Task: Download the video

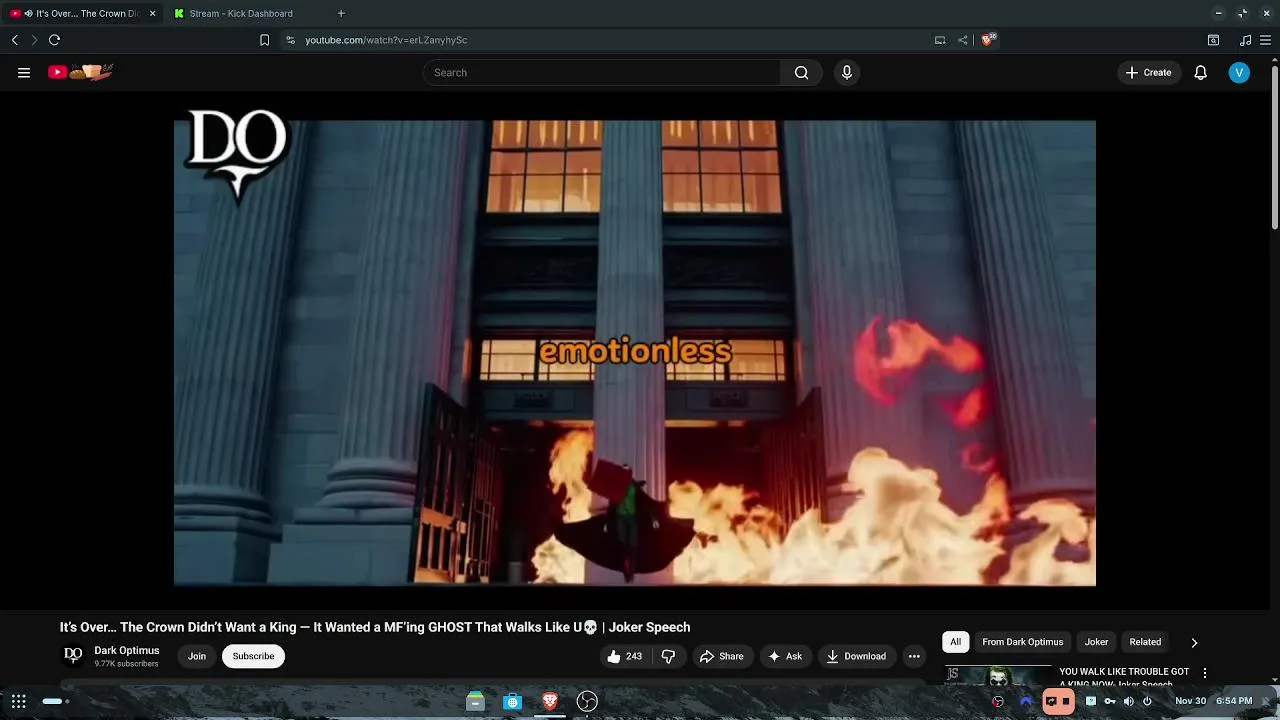Action: click(856, 656)
